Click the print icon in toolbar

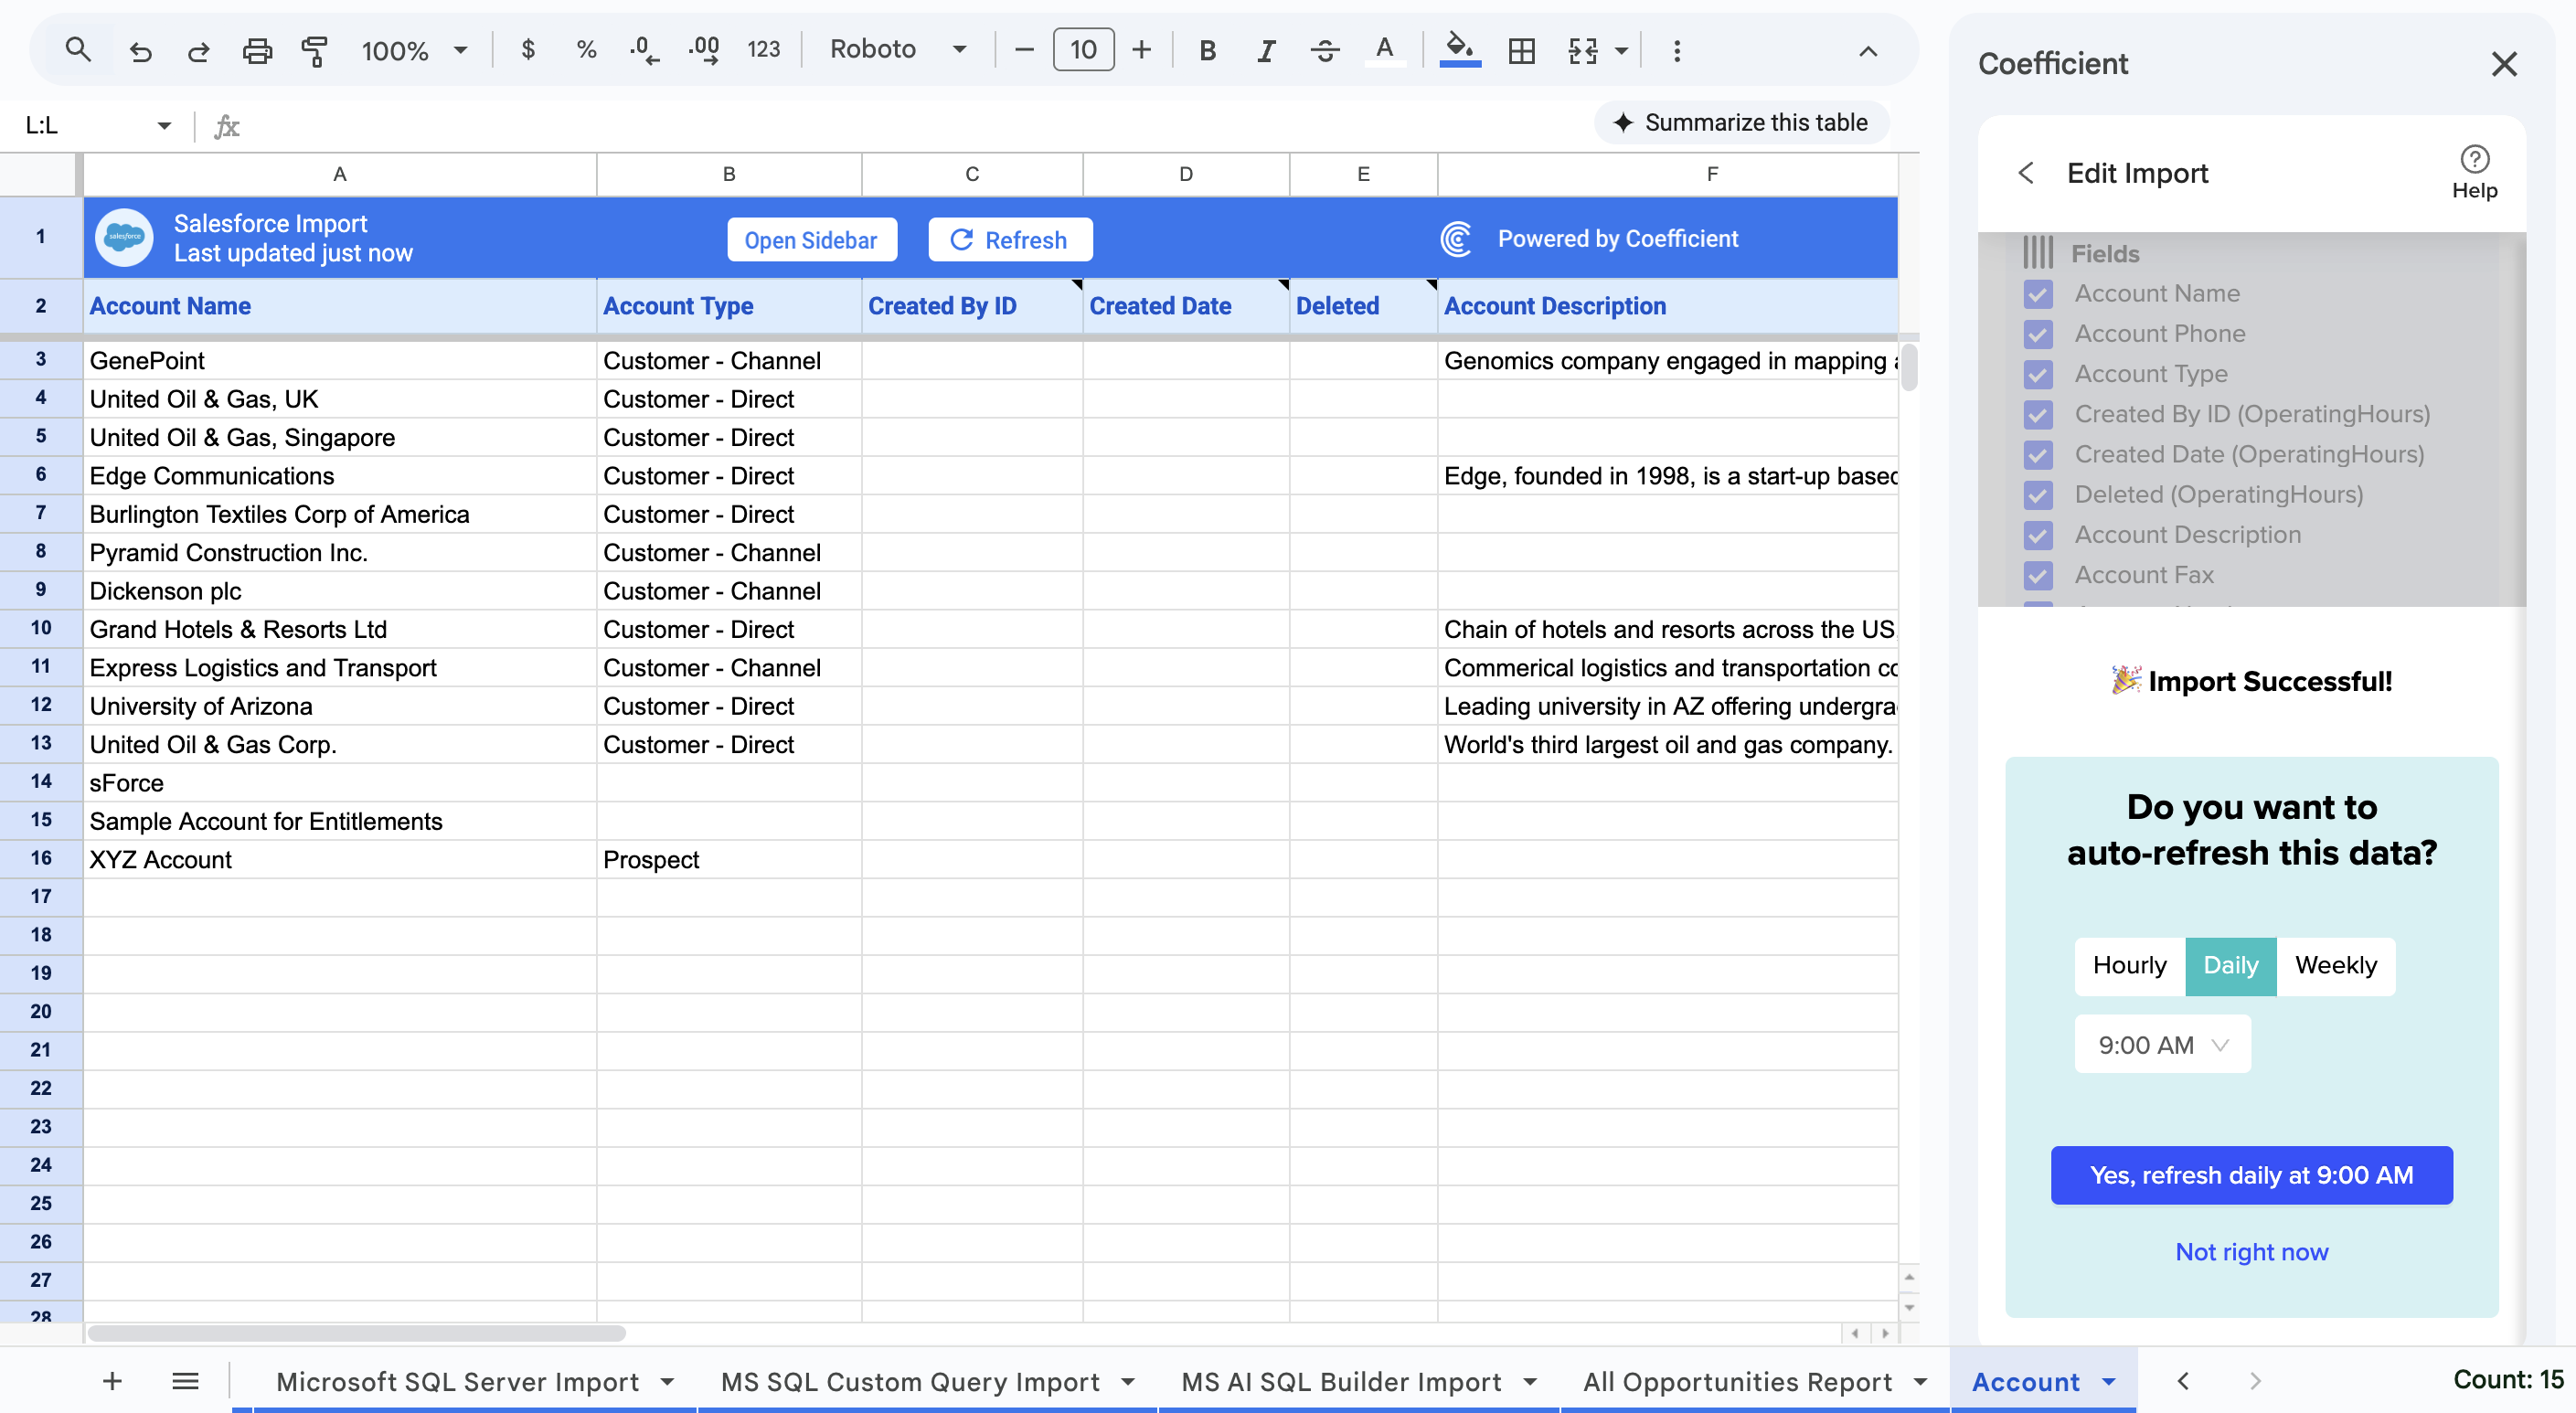(x=257, y=50)
